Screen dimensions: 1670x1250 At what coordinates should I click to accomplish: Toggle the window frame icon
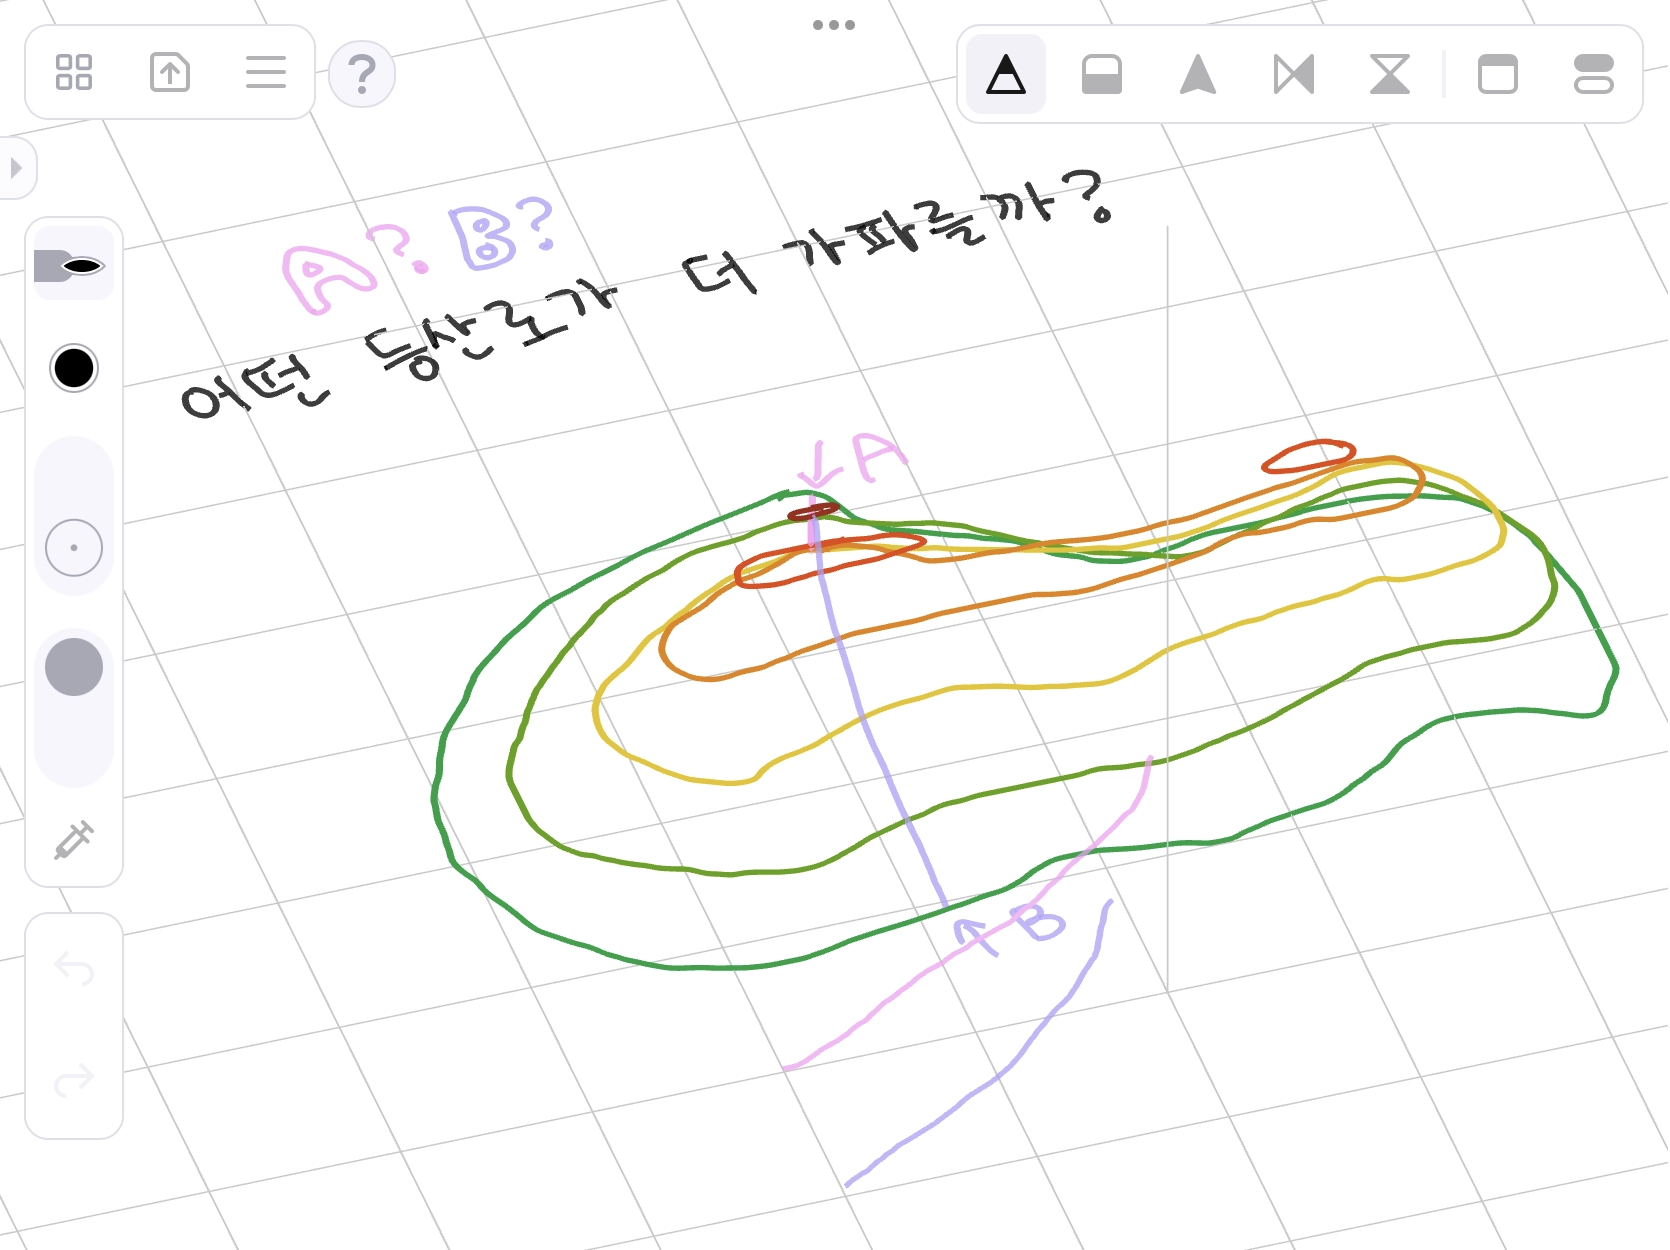point(1498,74)
